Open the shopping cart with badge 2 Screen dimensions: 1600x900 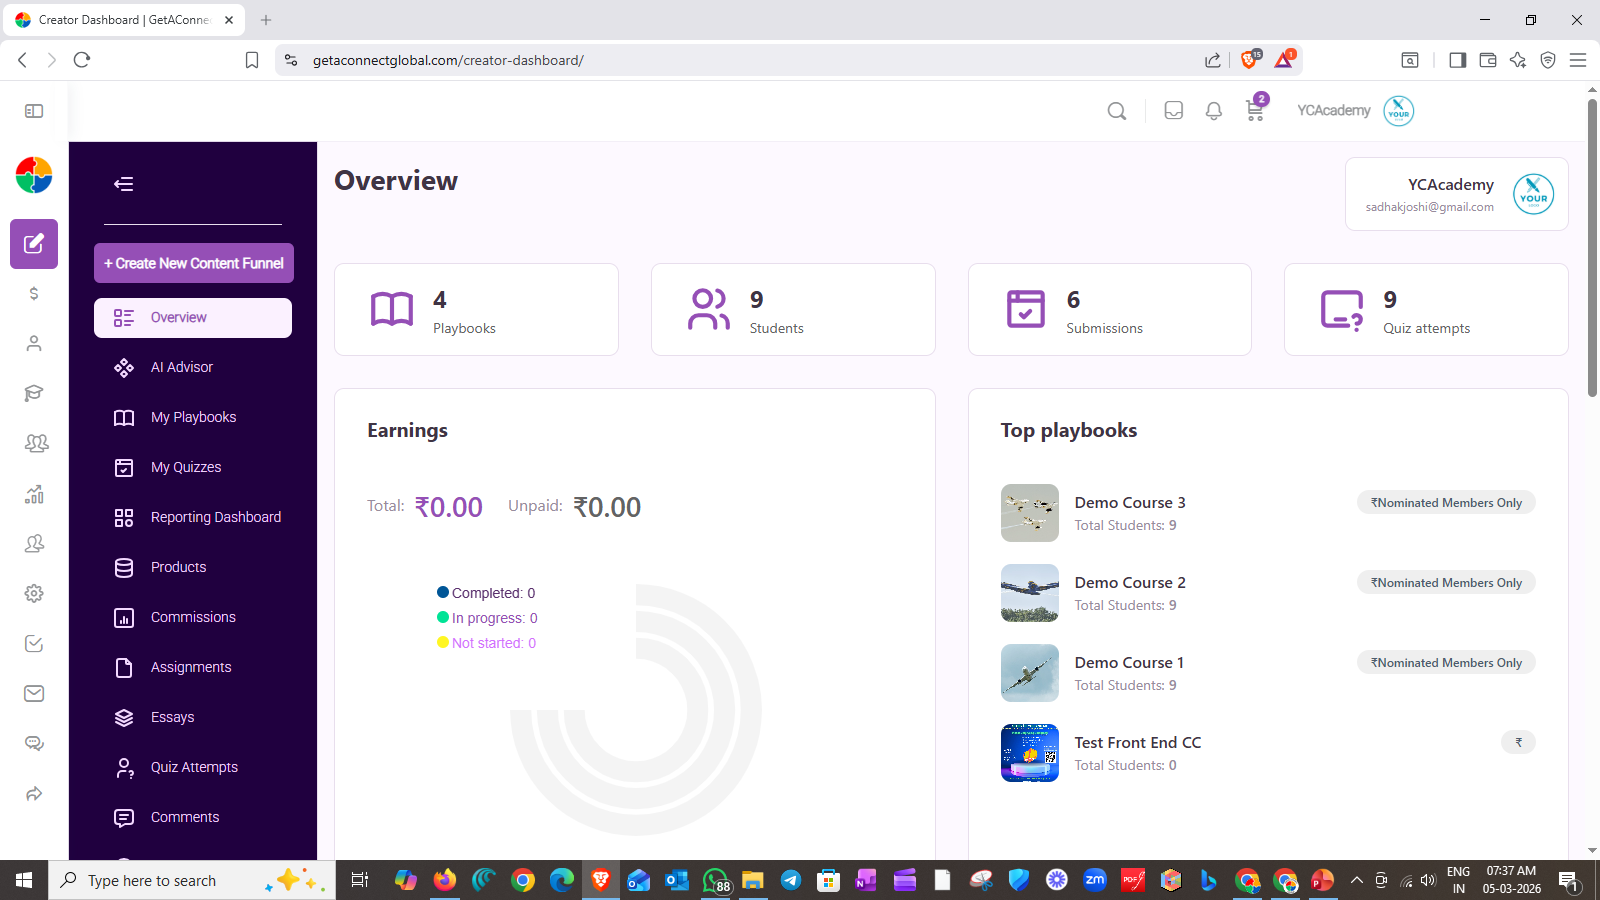coord(1256,108)
